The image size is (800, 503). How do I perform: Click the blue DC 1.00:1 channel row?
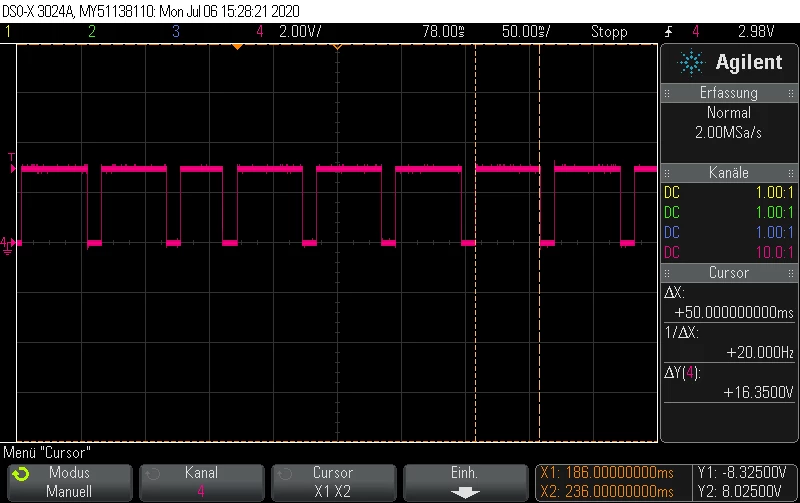pos(729,232)
